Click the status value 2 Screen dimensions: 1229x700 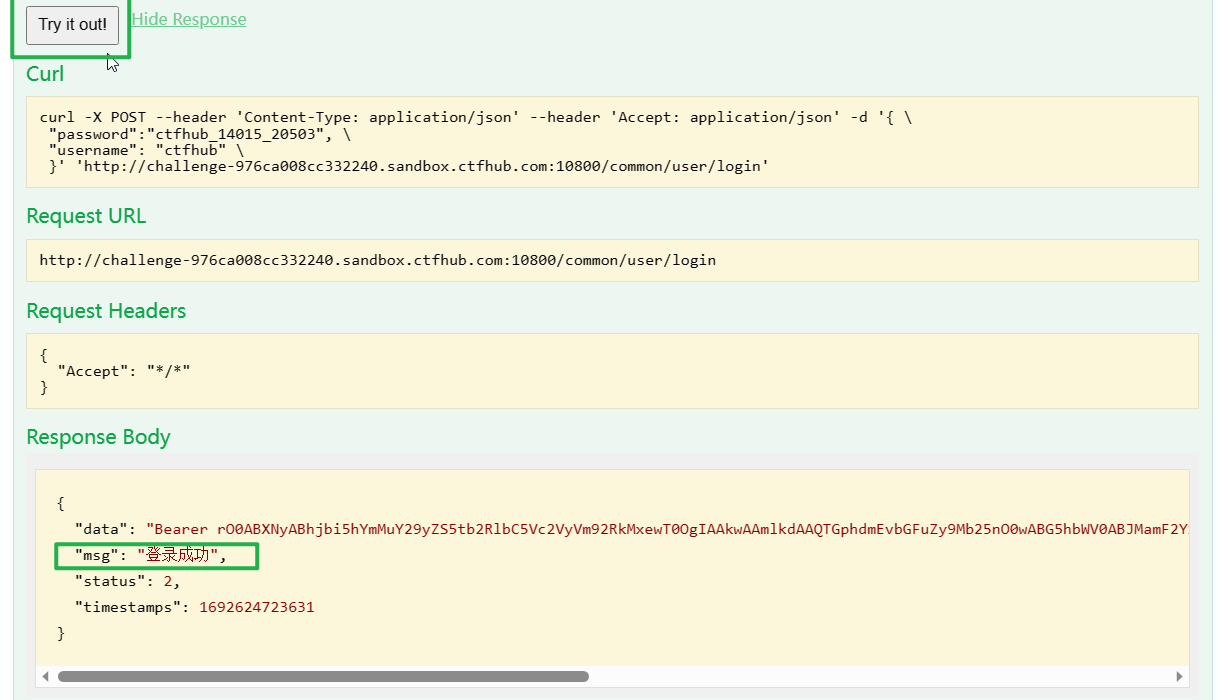tap(168, 581)
